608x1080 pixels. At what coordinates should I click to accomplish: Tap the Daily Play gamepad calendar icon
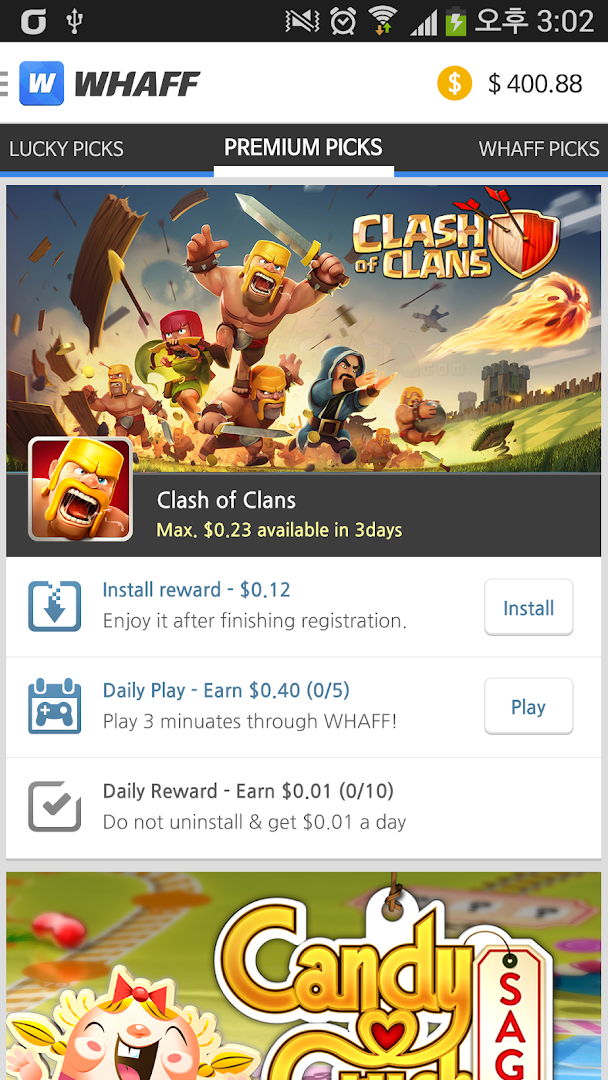(54, 706)
